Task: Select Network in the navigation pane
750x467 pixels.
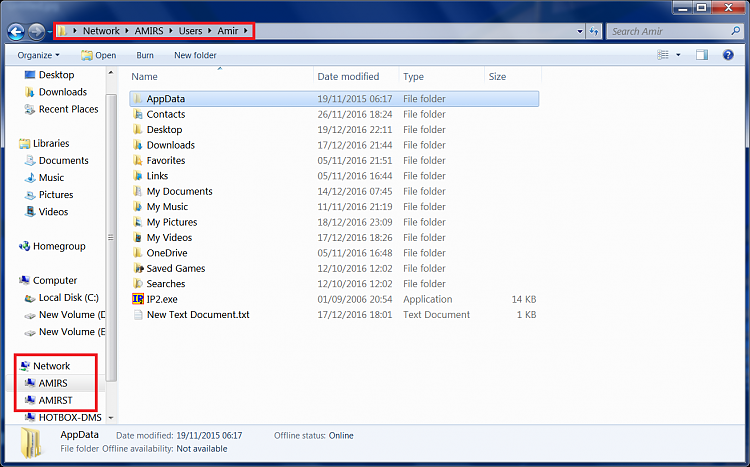Action: pos(51,366)
